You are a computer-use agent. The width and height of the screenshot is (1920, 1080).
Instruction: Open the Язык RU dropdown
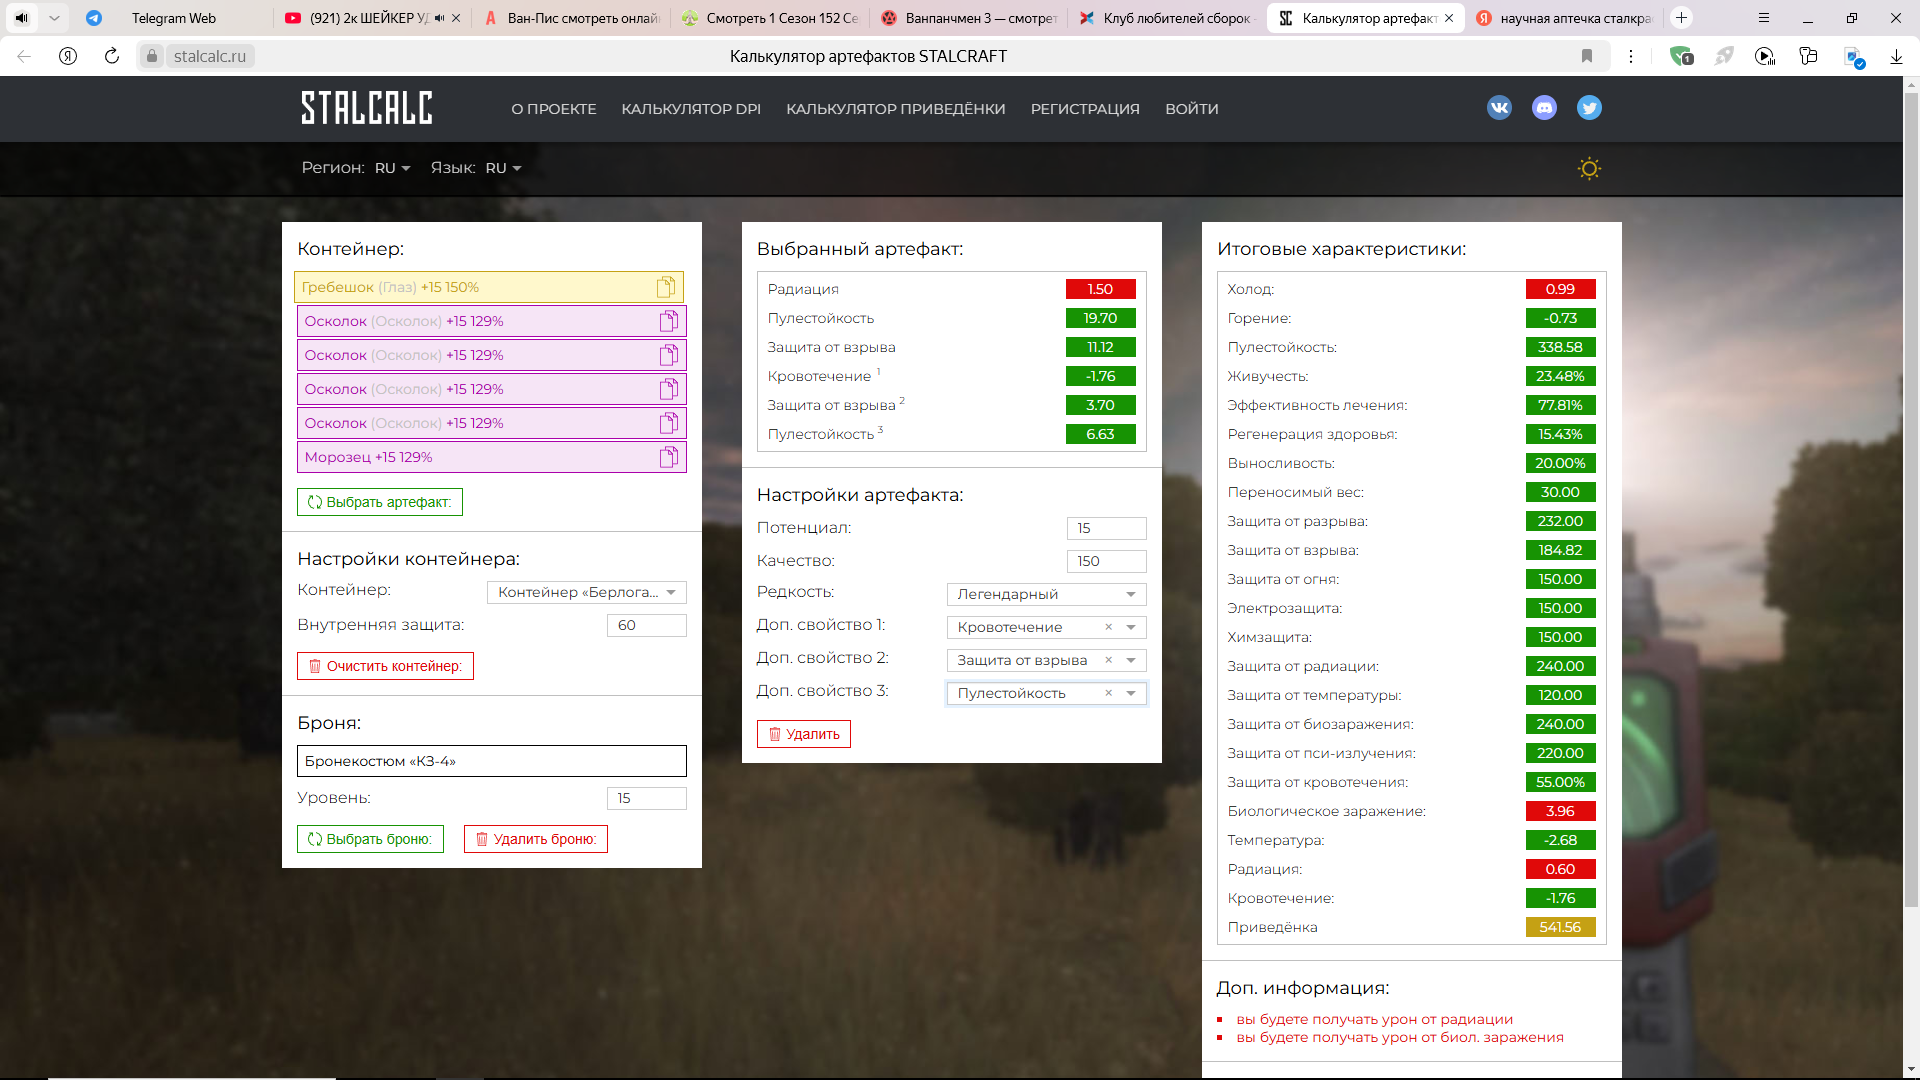504,168
